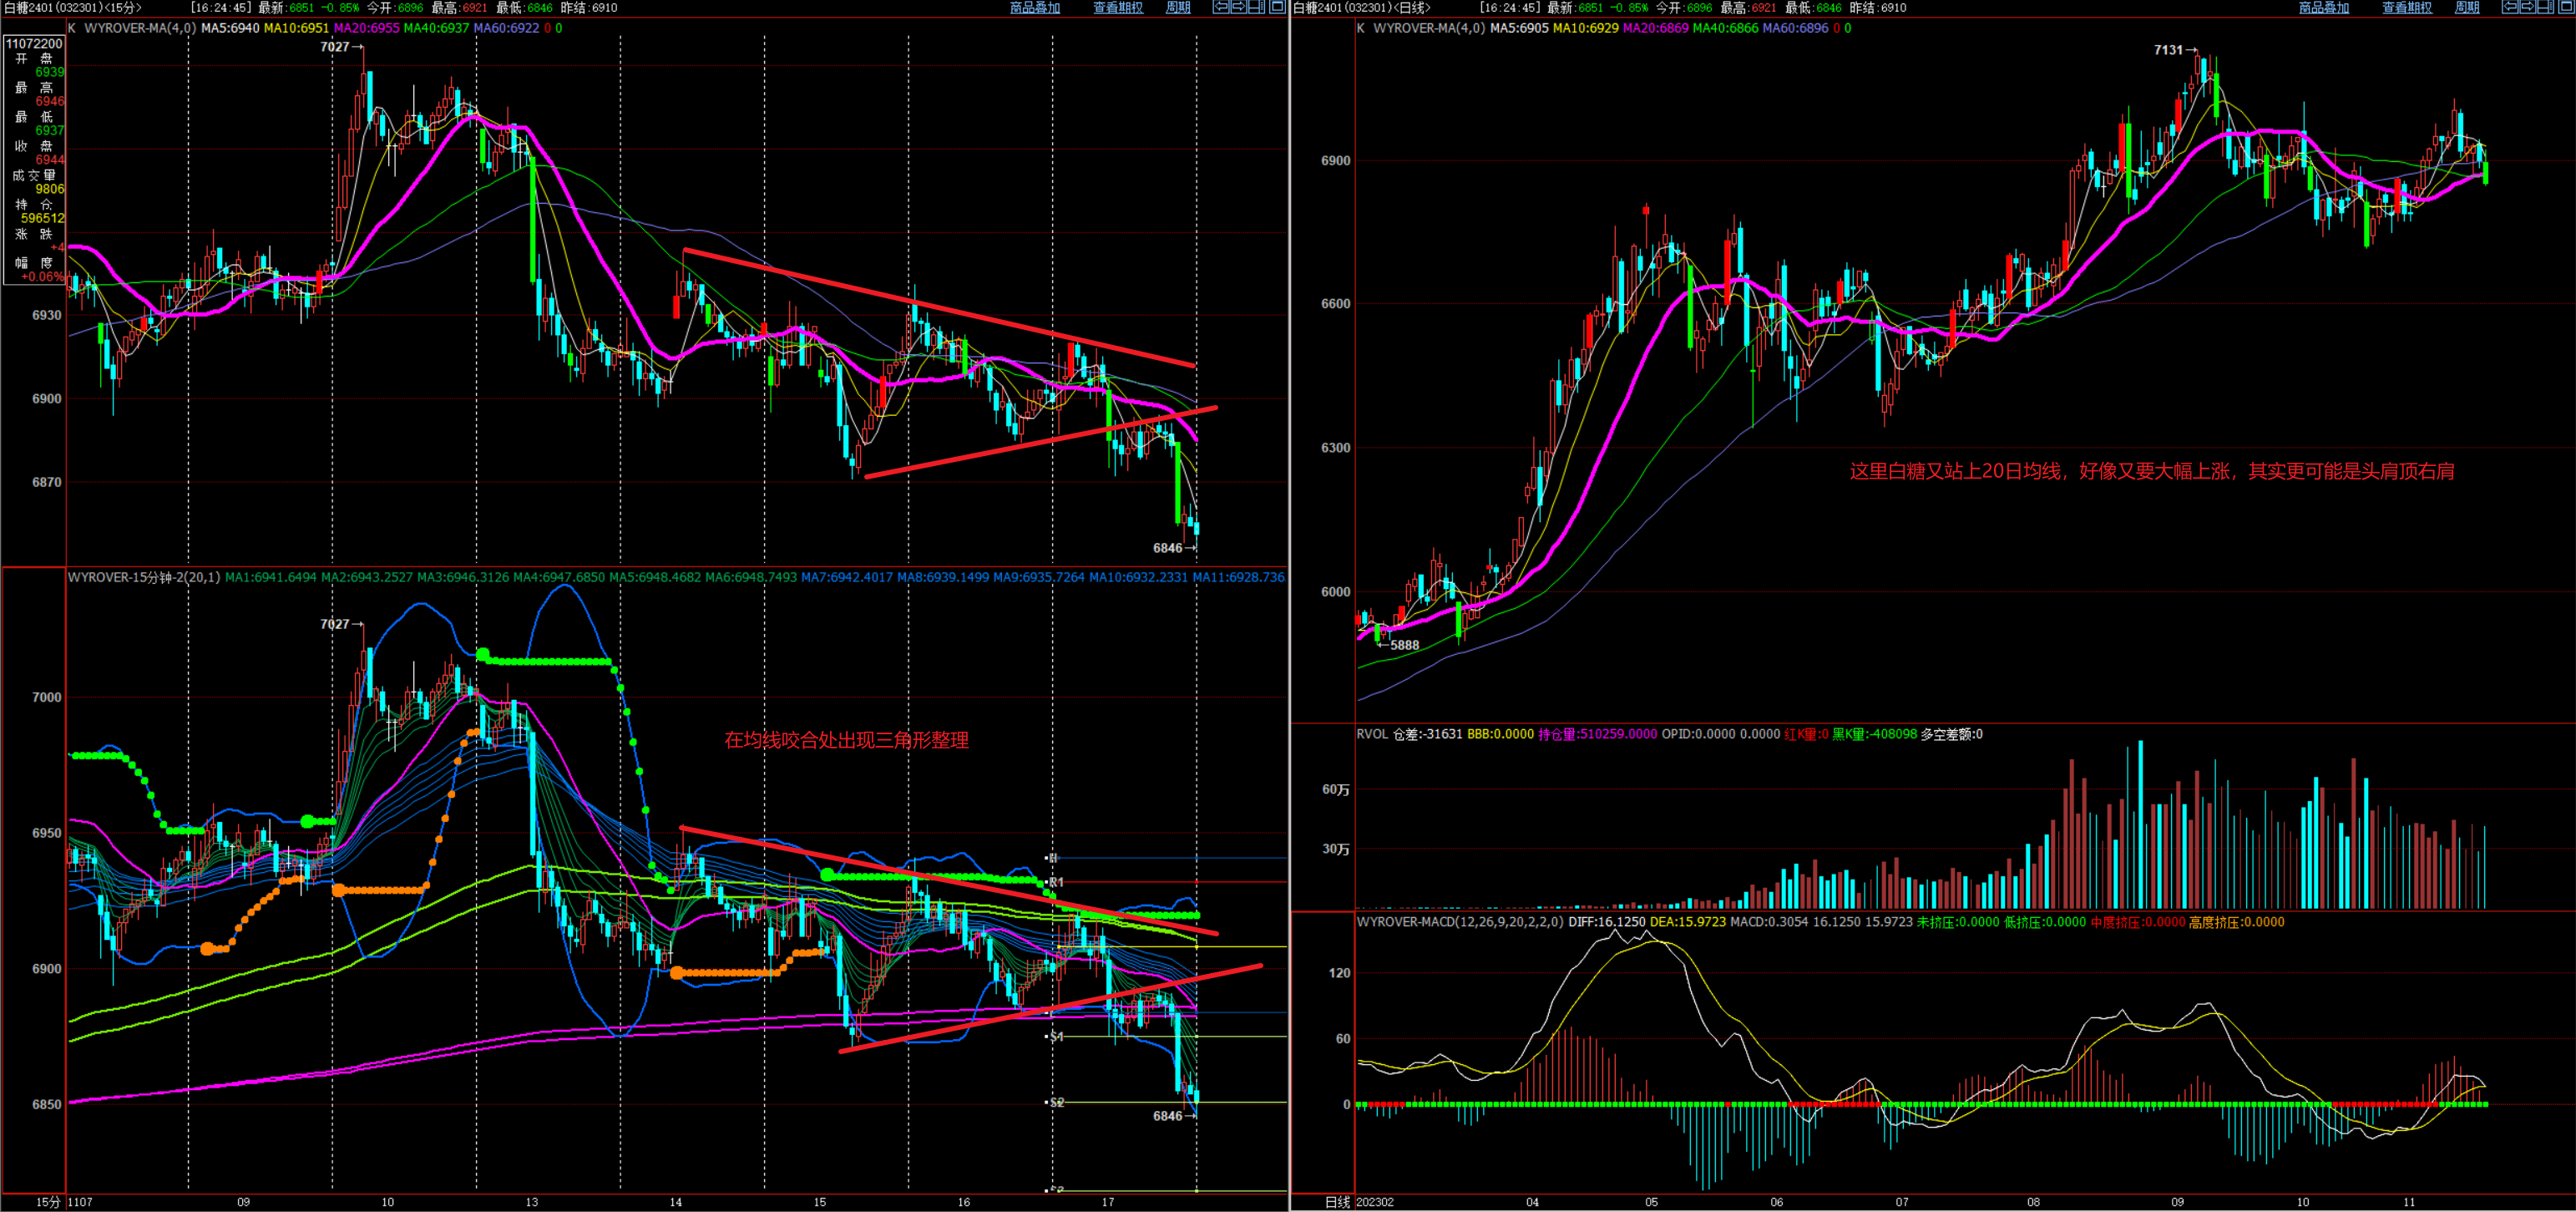Click 查看期权 link on daily chart

coord(2407,8)
